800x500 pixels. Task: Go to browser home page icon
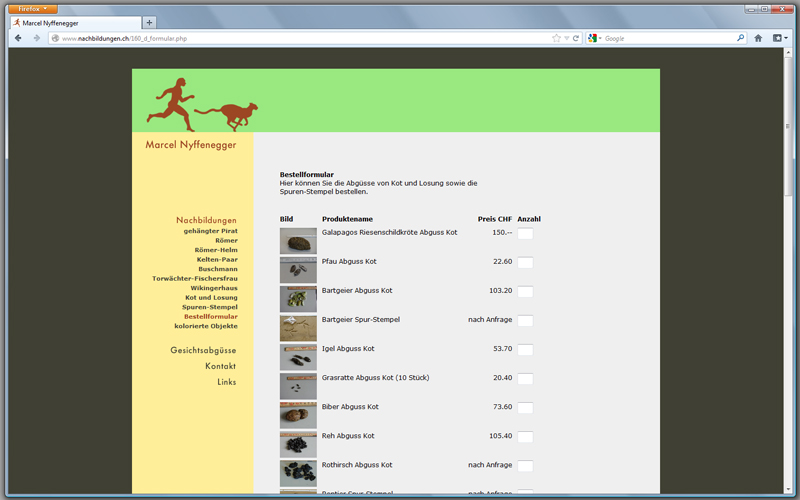[758, 38]
